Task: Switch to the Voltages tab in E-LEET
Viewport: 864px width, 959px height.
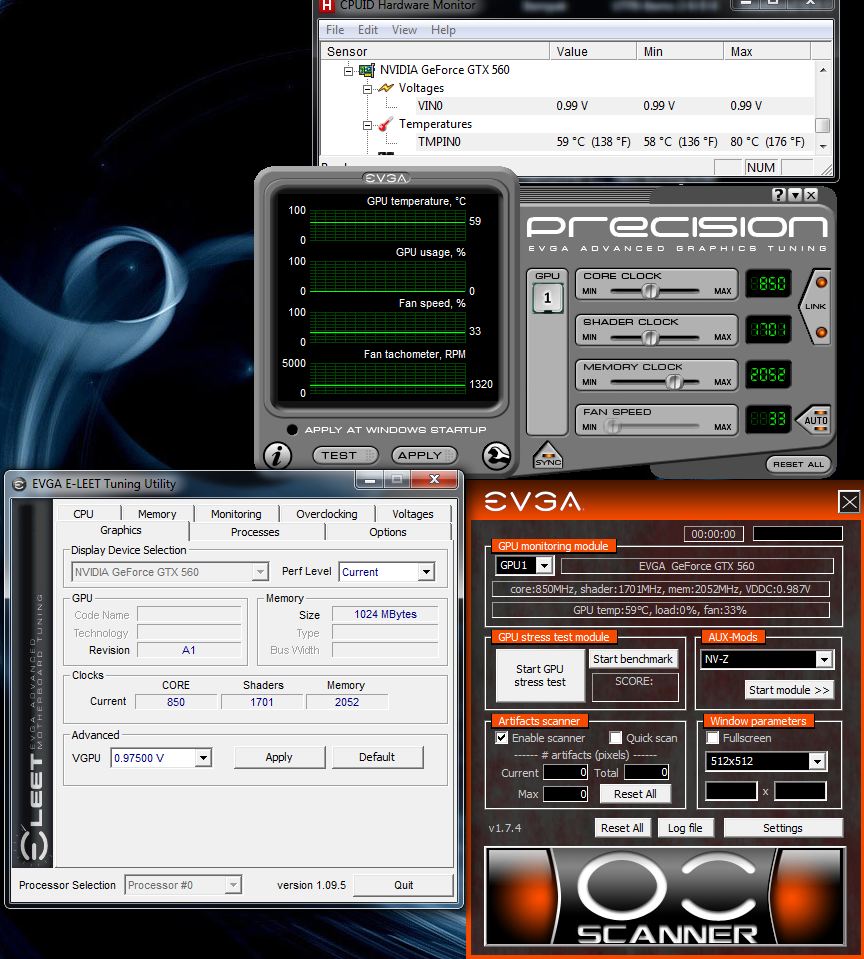Action: (413, 514)
